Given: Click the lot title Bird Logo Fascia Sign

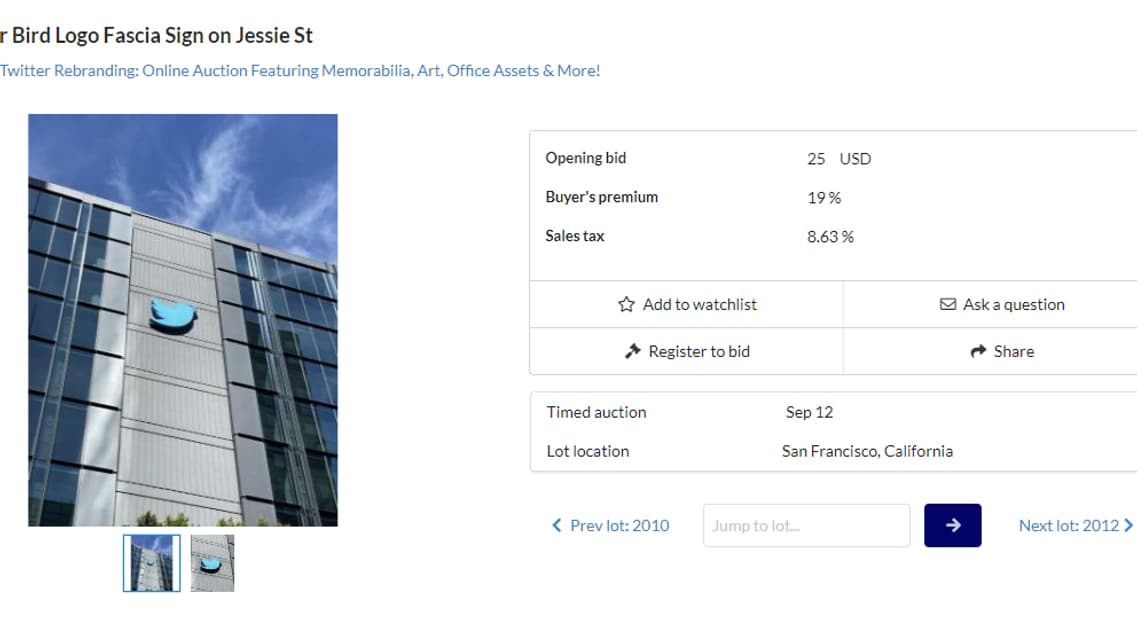Looking at the screenshot, I should tap(156, 35).
